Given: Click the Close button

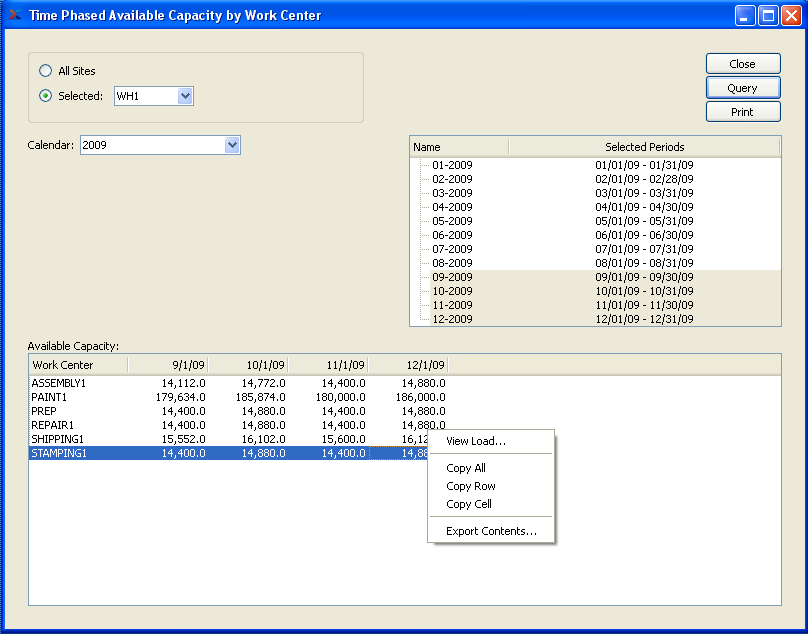Looking at the screenshot, I should 742,64.
